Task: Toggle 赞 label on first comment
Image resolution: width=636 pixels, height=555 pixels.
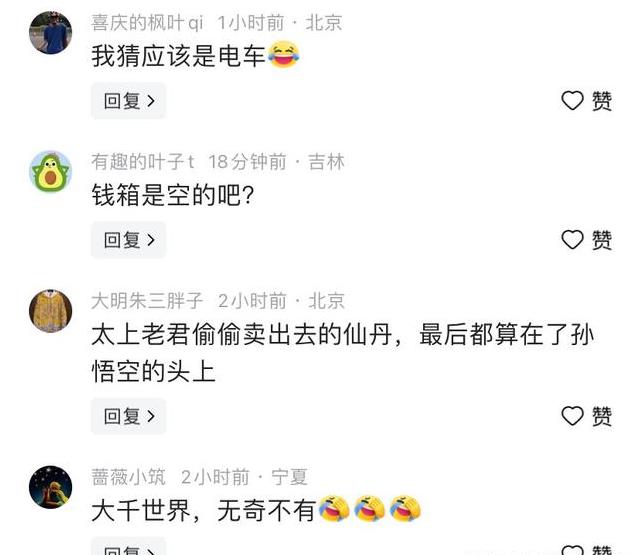Action: click(x=602, y=101)
